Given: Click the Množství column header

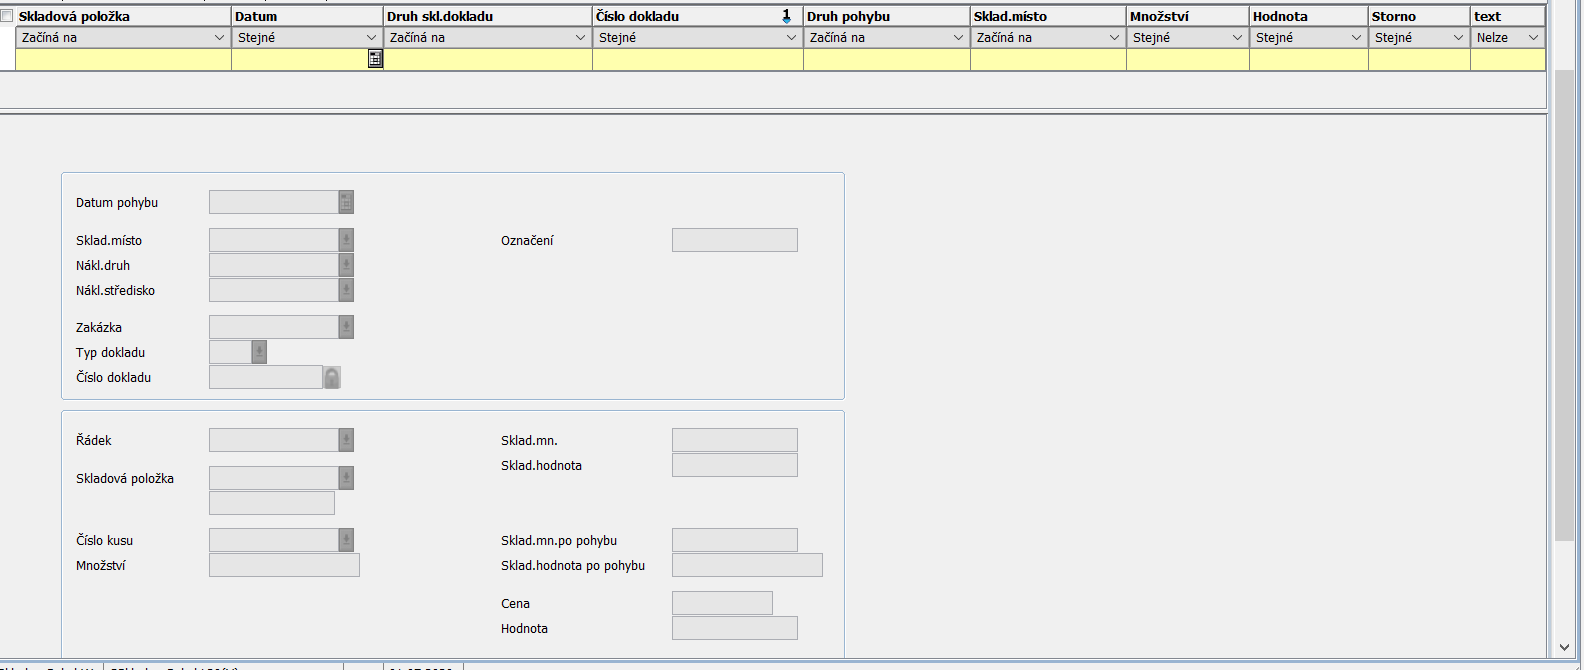Looking at the screenshot, I should click(x=1186, y=16).
